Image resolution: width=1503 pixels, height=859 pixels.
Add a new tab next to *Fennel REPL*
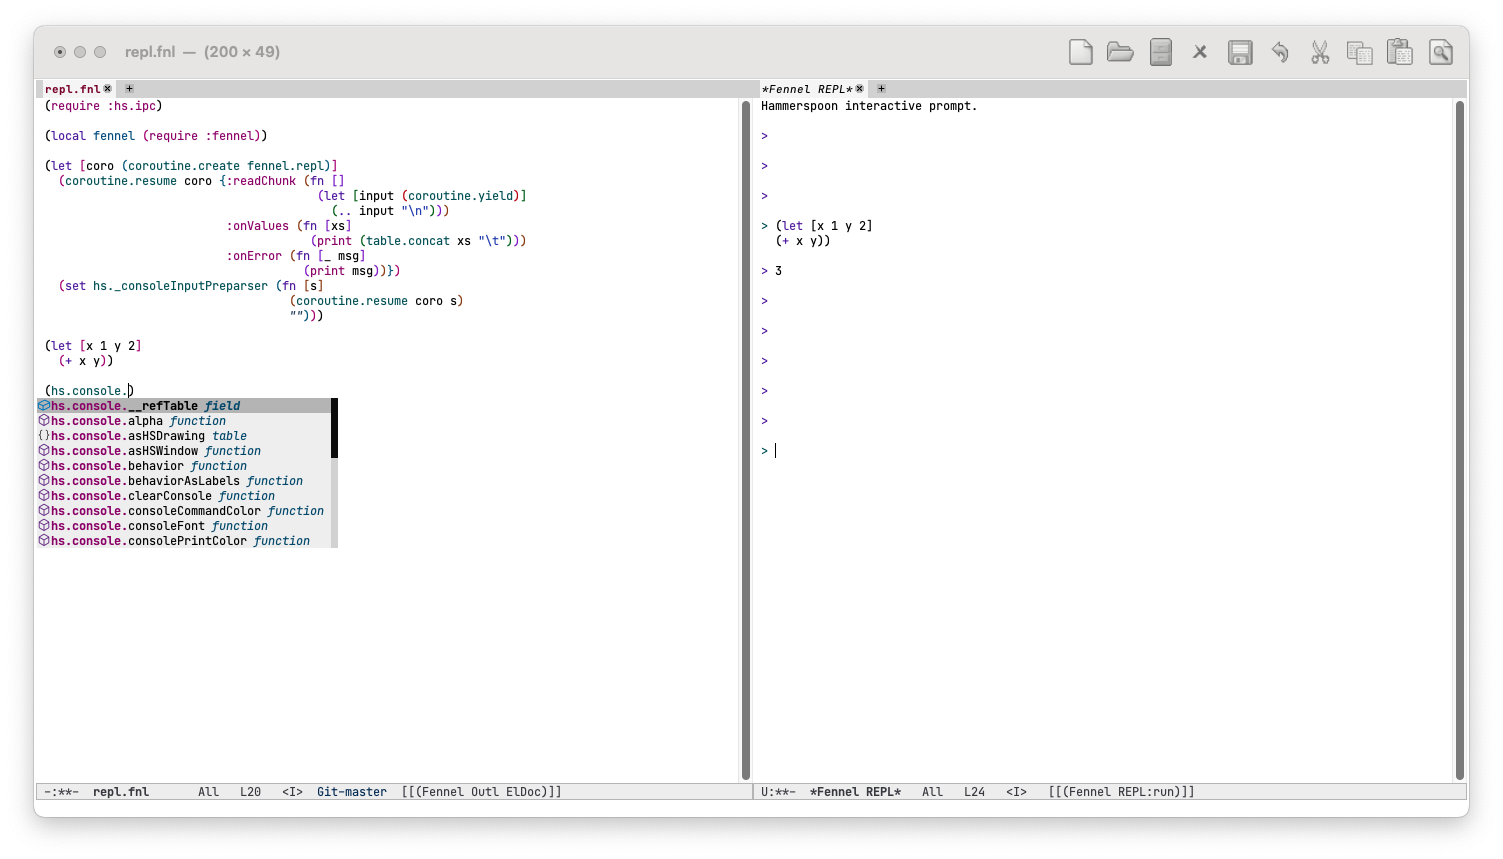click(881, 89)
